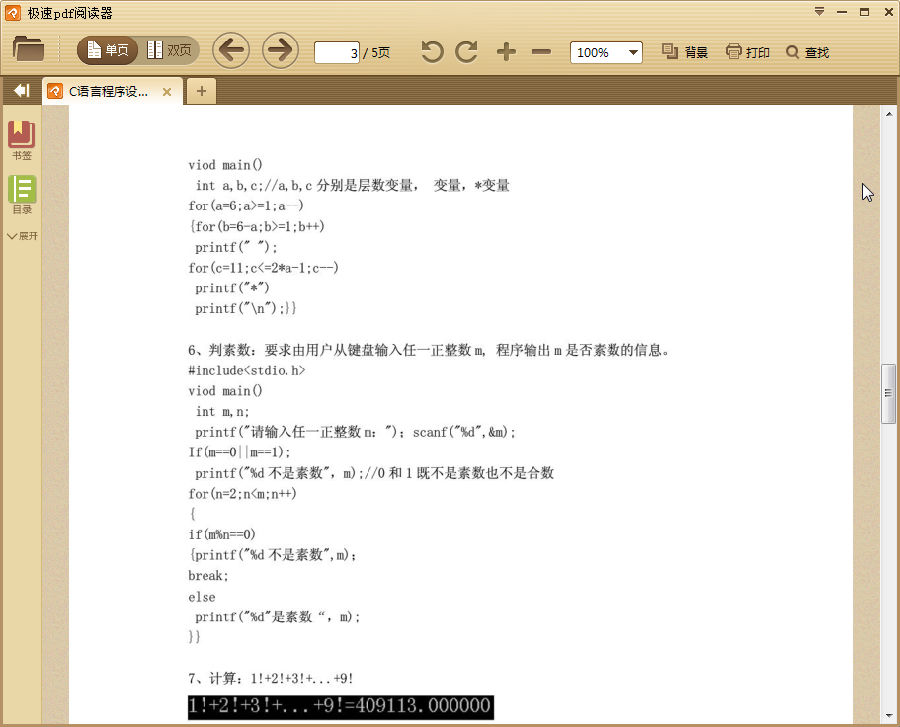Rotate the page counterclockwise
900x727 pixels.
click(431, 51)
